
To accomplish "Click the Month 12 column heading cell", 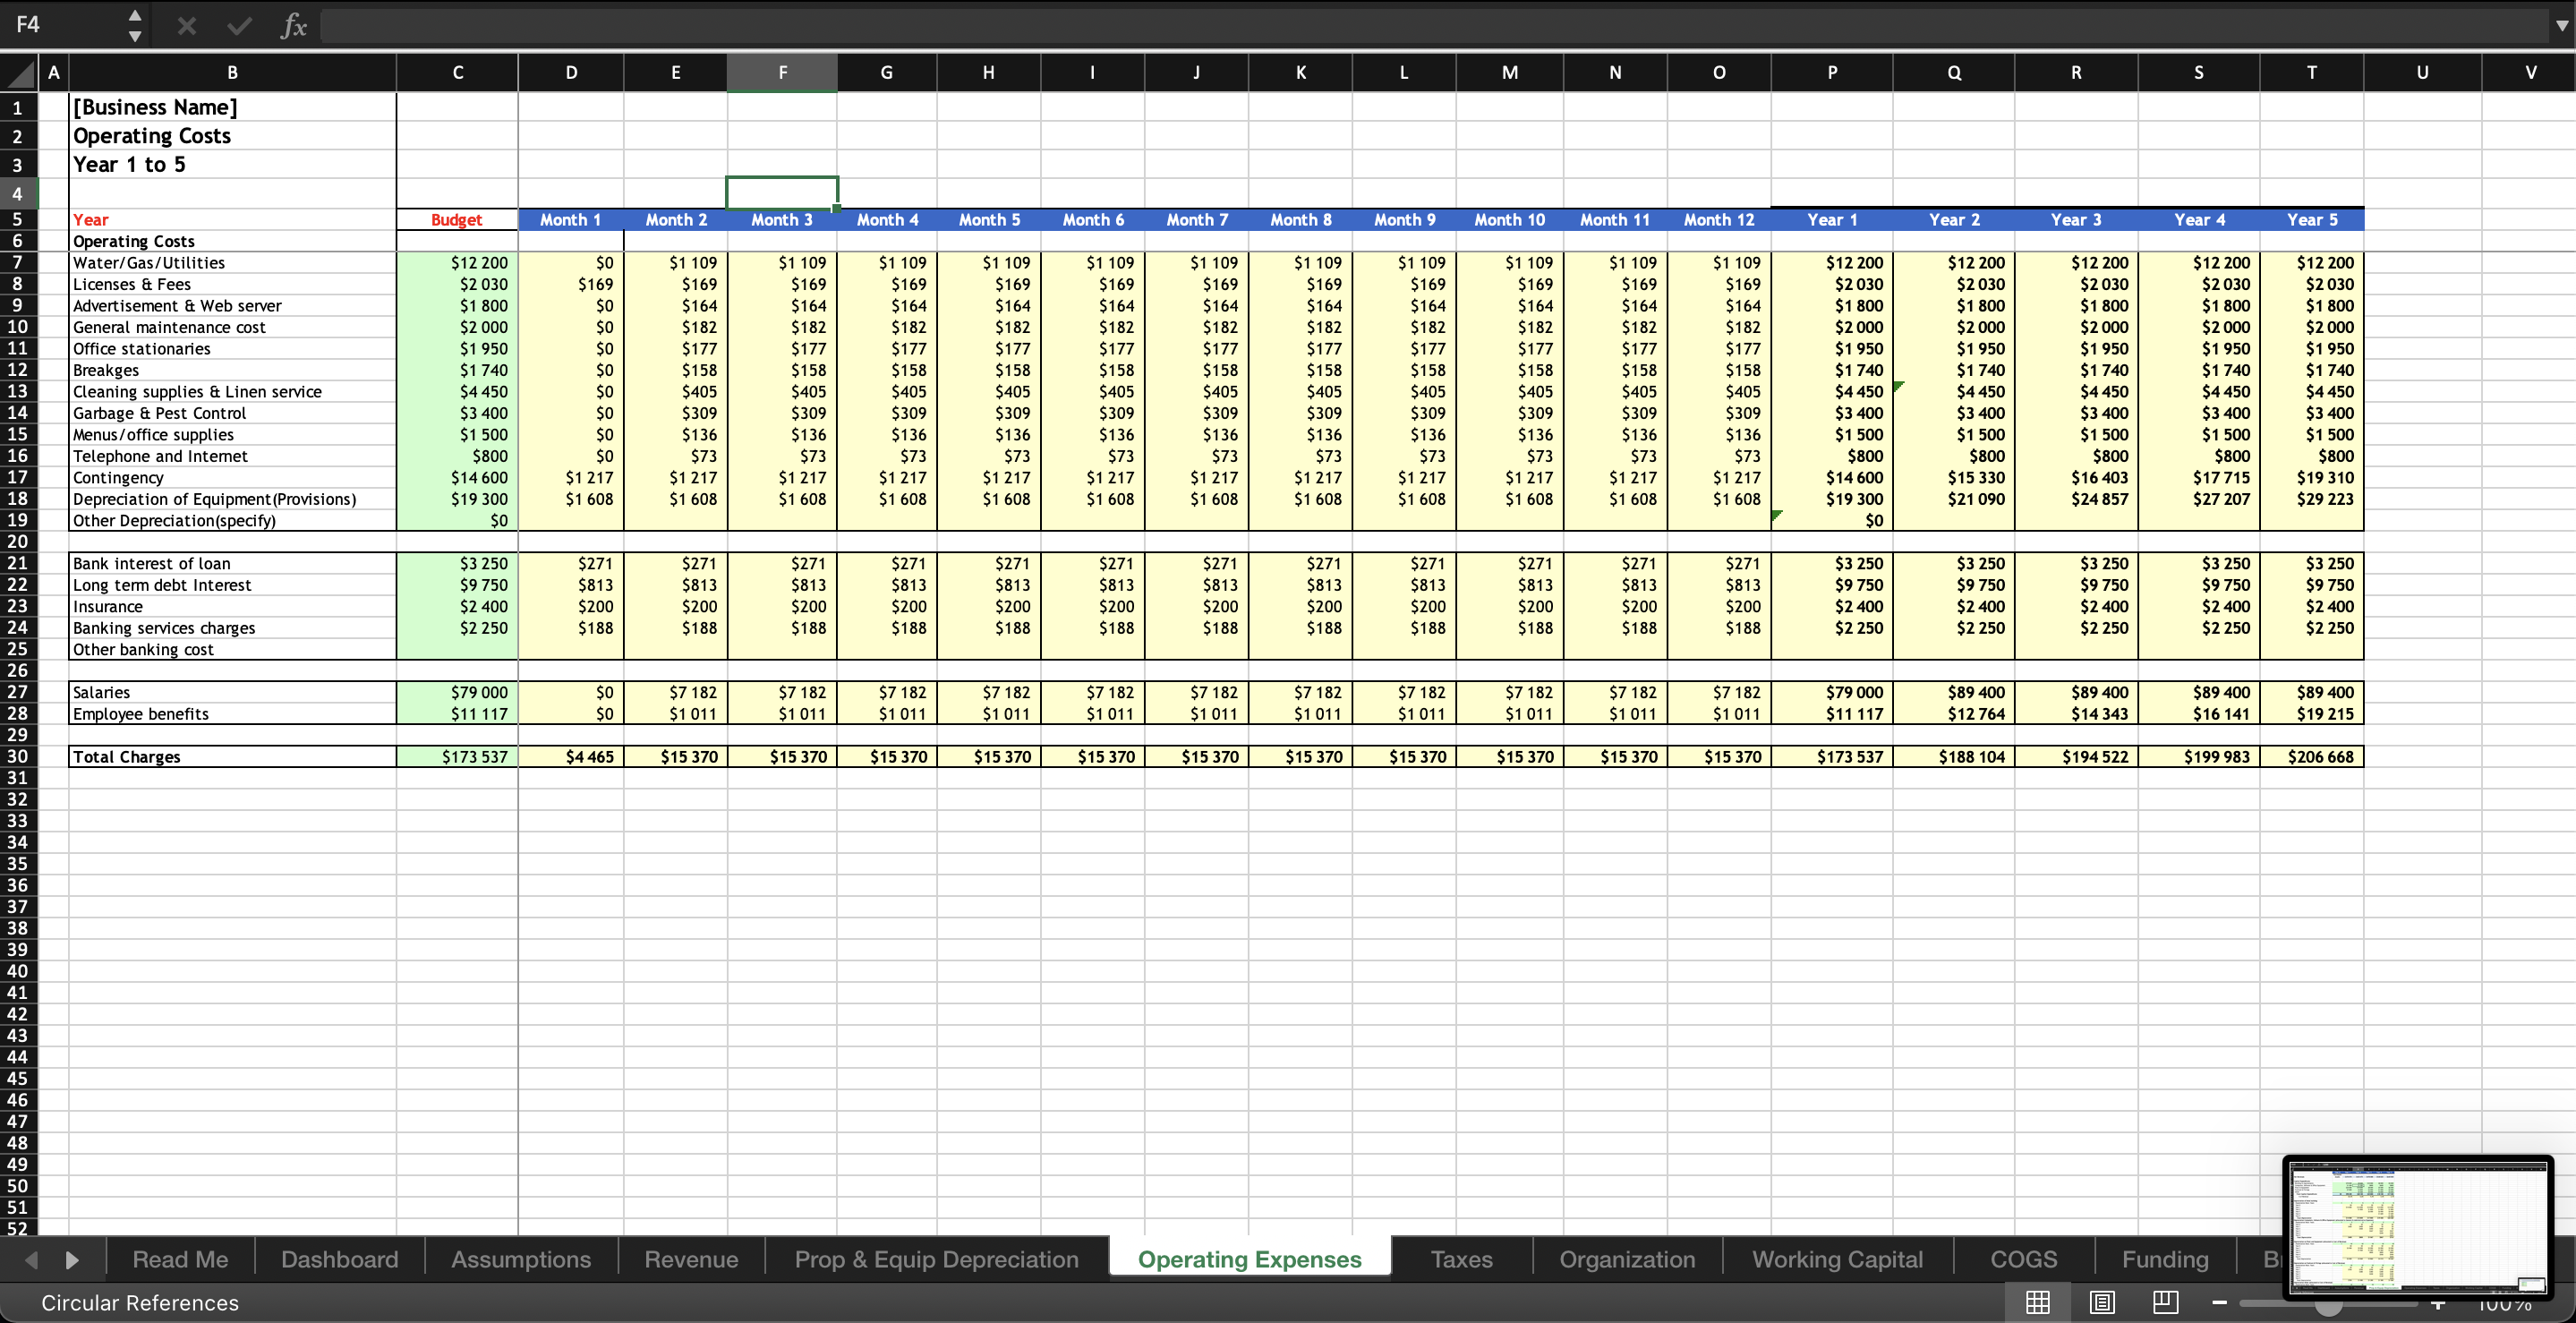I will tap(1718, 219).
